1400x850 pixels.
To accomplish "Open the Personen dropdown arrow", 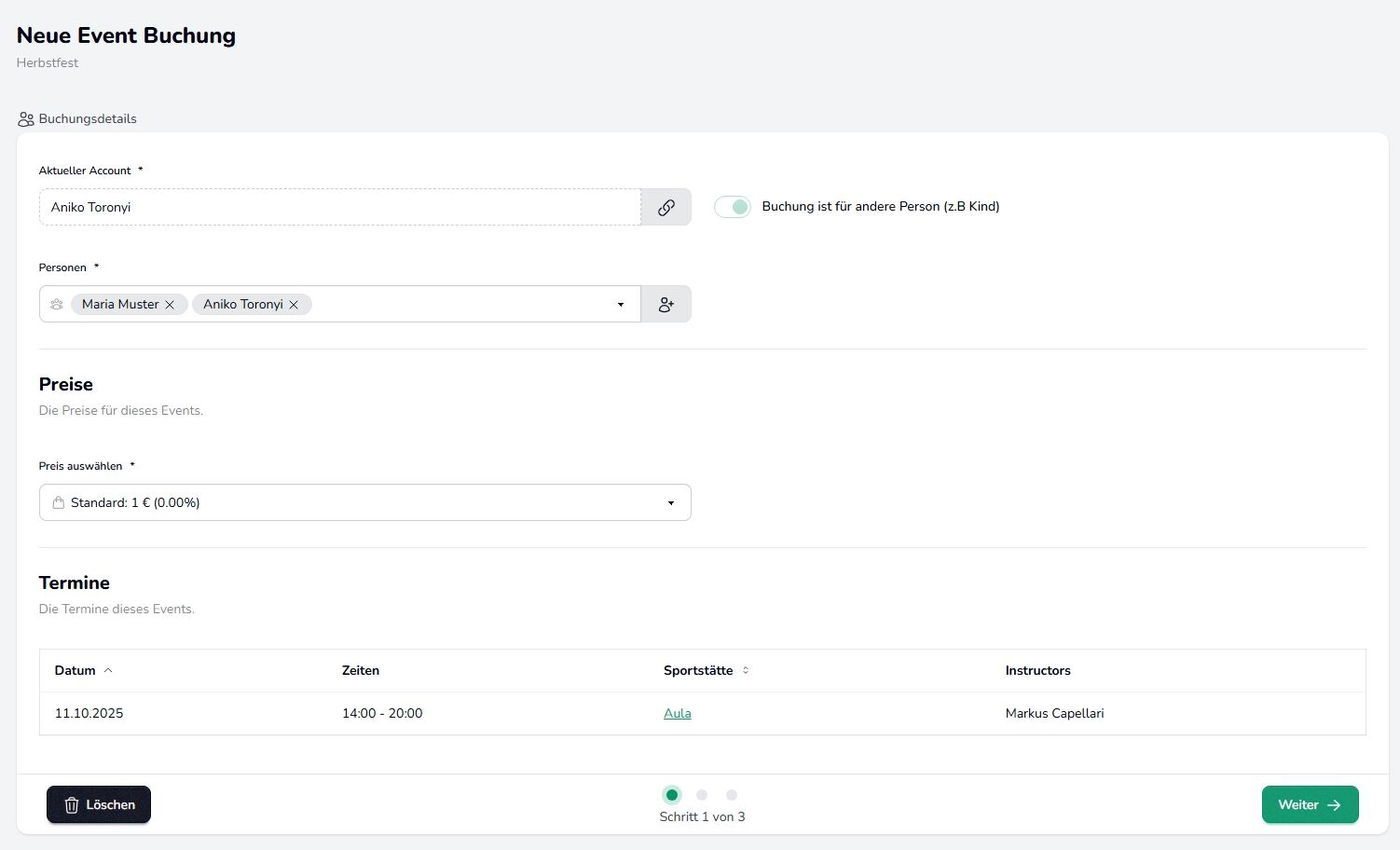I will click(x=620, y=304).
